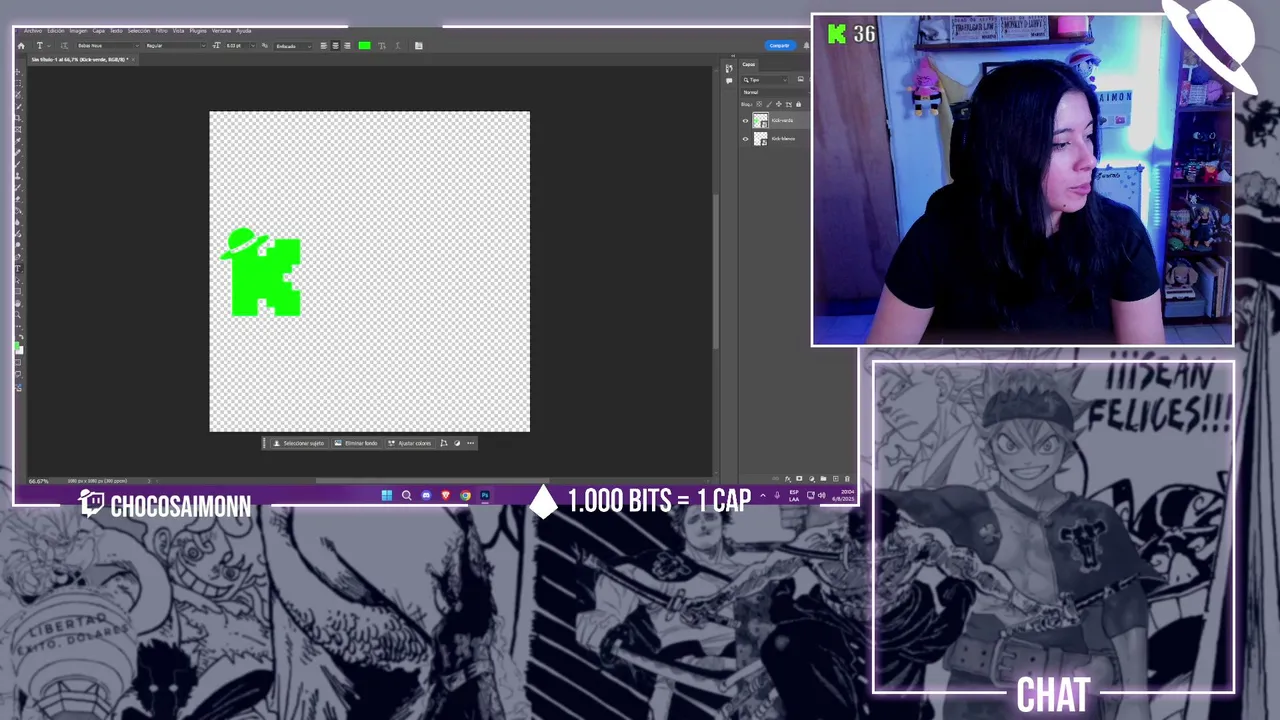Open the Archivo menu
This screenshot has height=720, width=1280.
pos(33,31)
